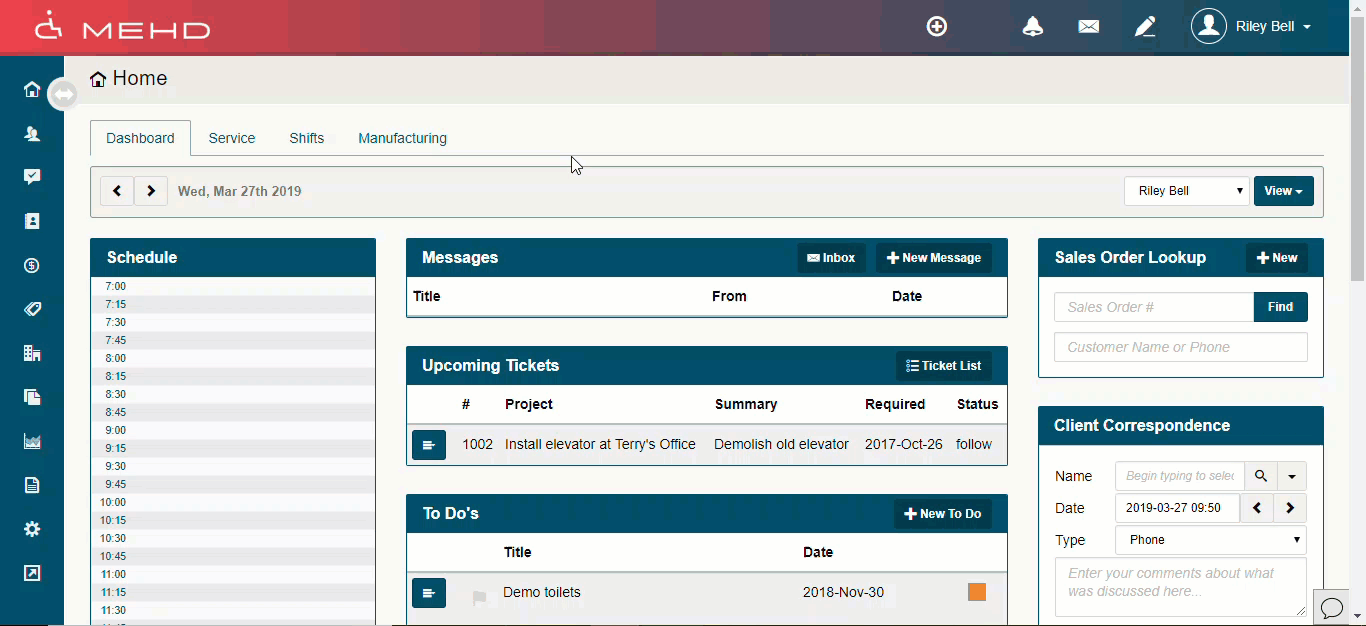Image resolution: width=1366 pixels, height=626 pixels.
Task: Step the correspondence date backward
Action: (x=1257, y=508)
